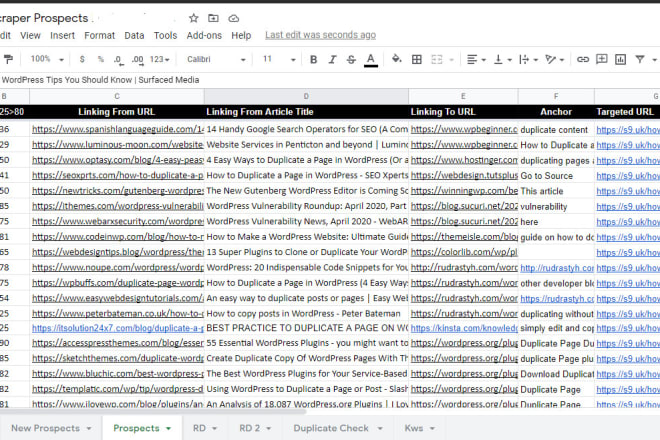Select the 'This article' anchor cell
This screenshot has height=440, width=660.
[x=556, y=191]
